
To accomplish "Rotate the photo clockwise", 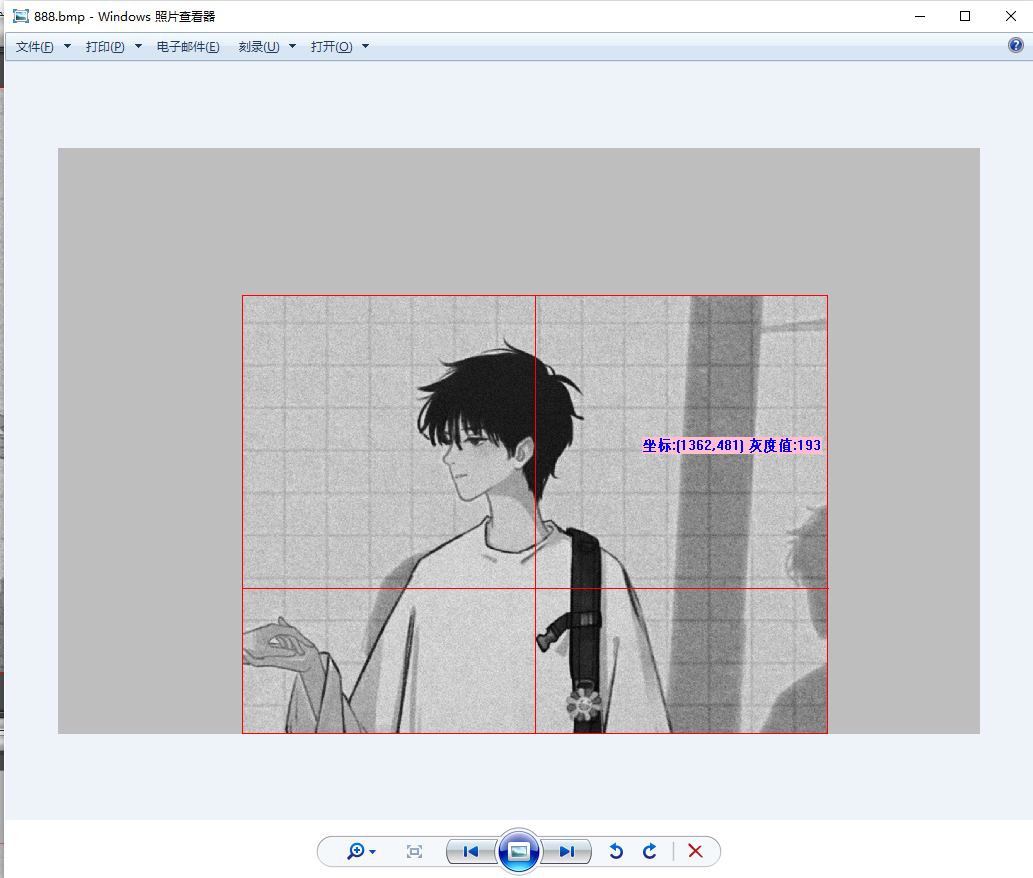I will click(649, 851).
